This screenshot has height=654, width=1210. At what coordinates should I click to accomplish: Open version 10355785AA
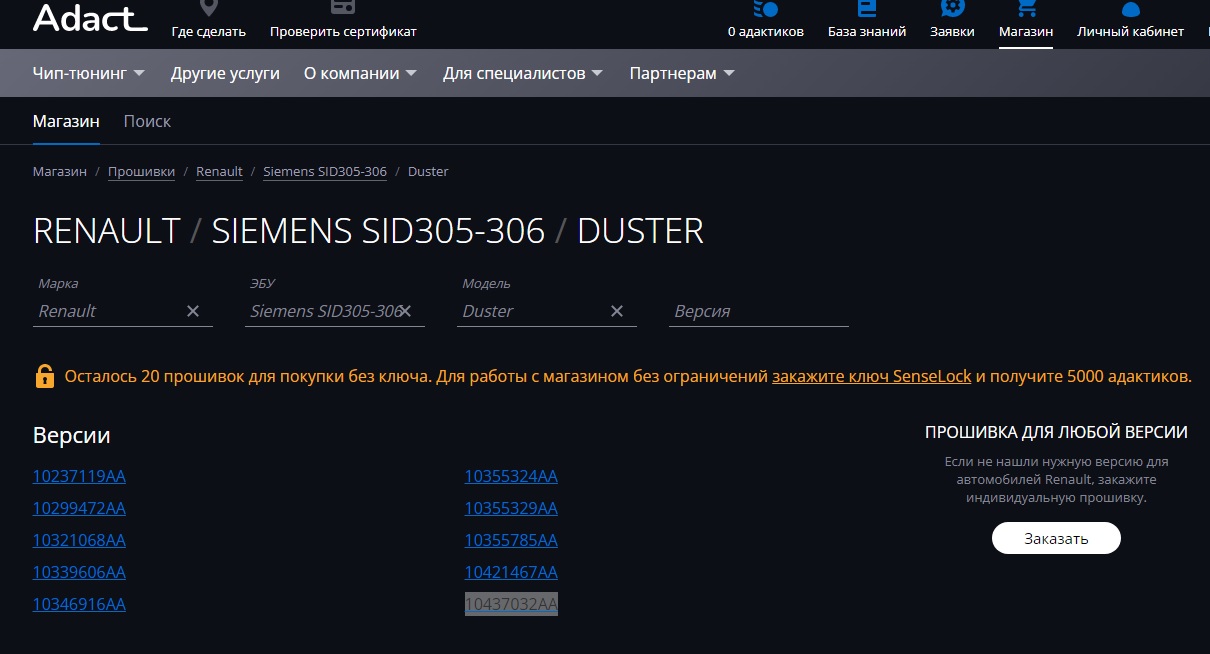click(x=511, y=540)
